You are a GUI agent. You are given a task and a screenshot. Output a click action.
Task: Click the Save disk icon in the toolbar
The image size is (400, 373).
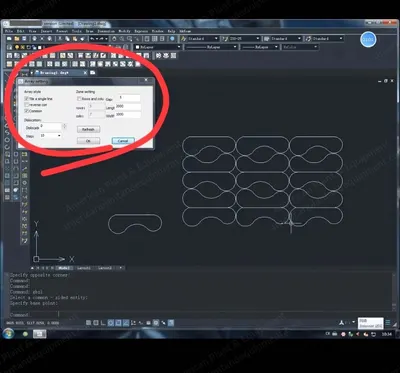(x=24, y=39)
